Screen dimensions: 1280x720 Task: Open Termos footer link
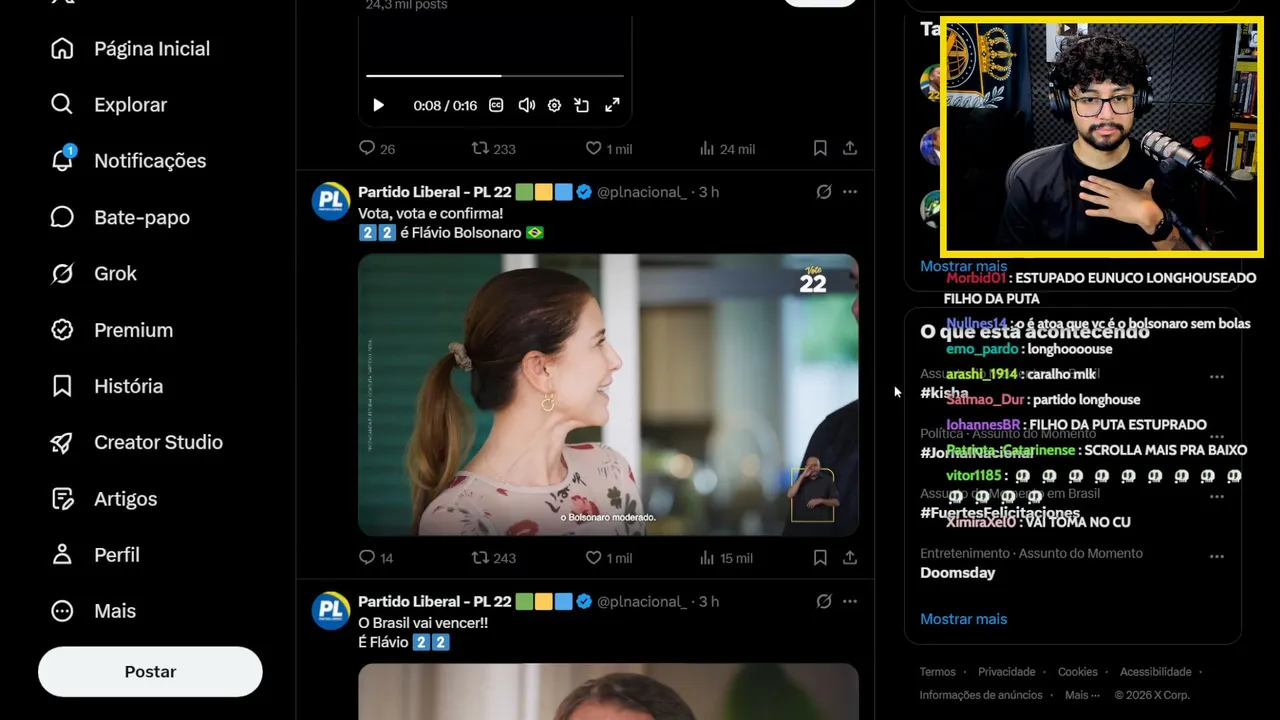coord(938,672)
